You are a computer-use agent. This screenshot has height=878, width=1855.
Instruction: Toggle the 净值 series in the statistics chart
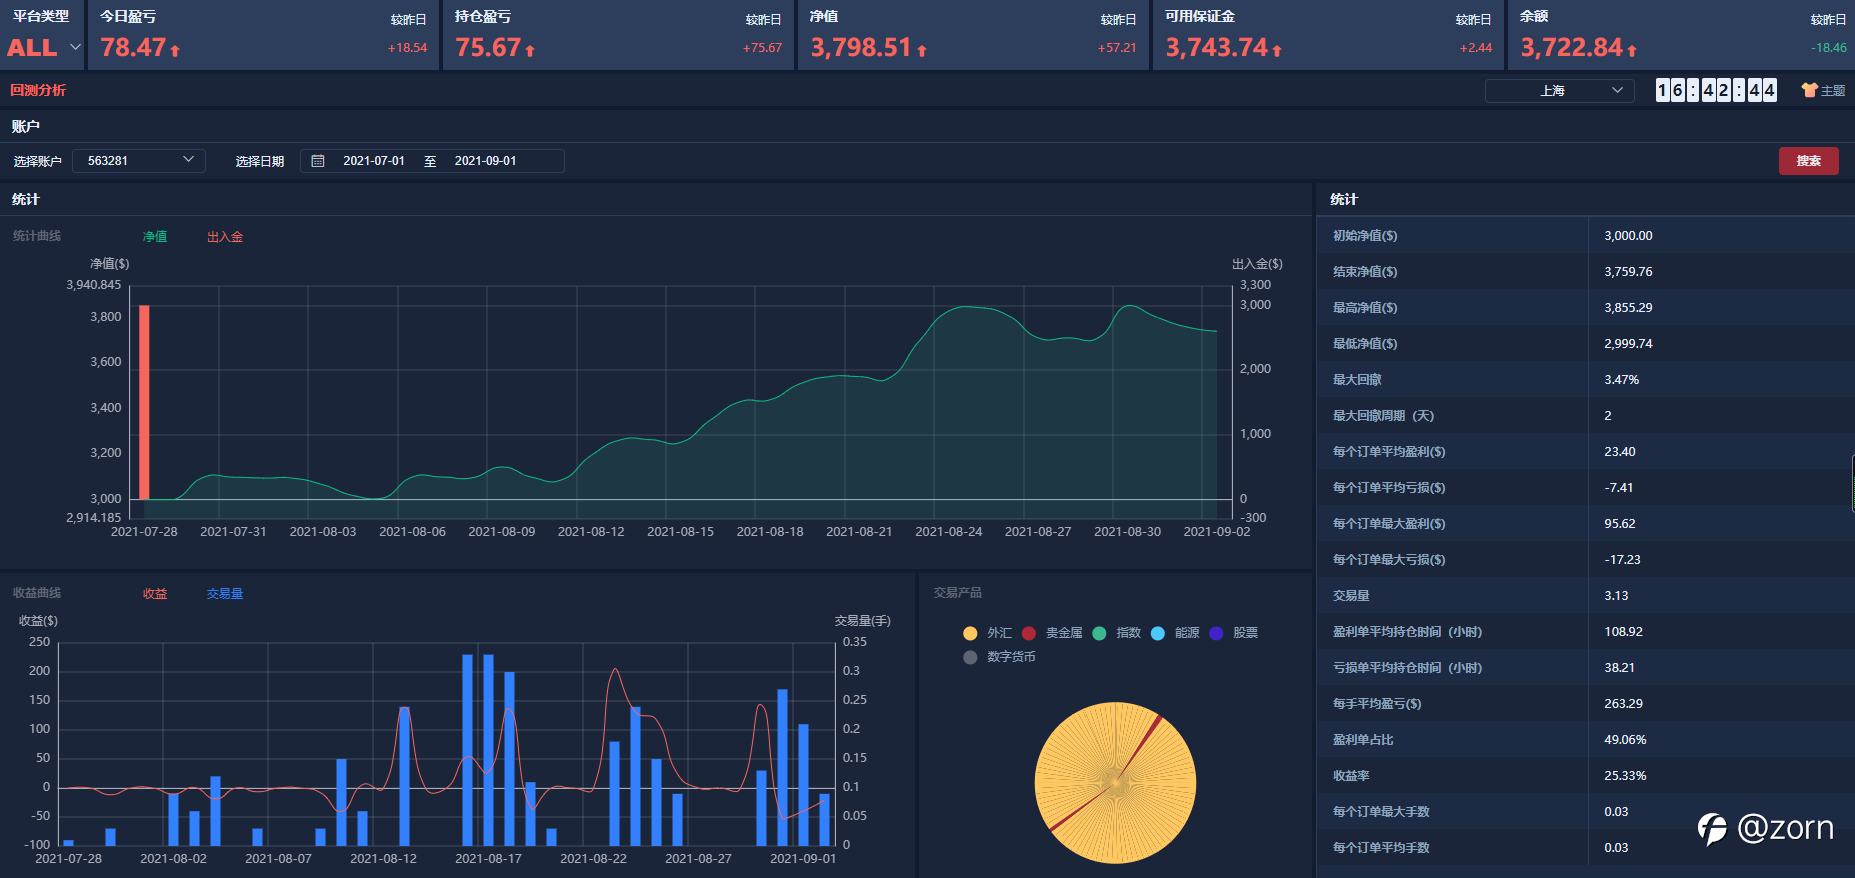pos(155,237)
